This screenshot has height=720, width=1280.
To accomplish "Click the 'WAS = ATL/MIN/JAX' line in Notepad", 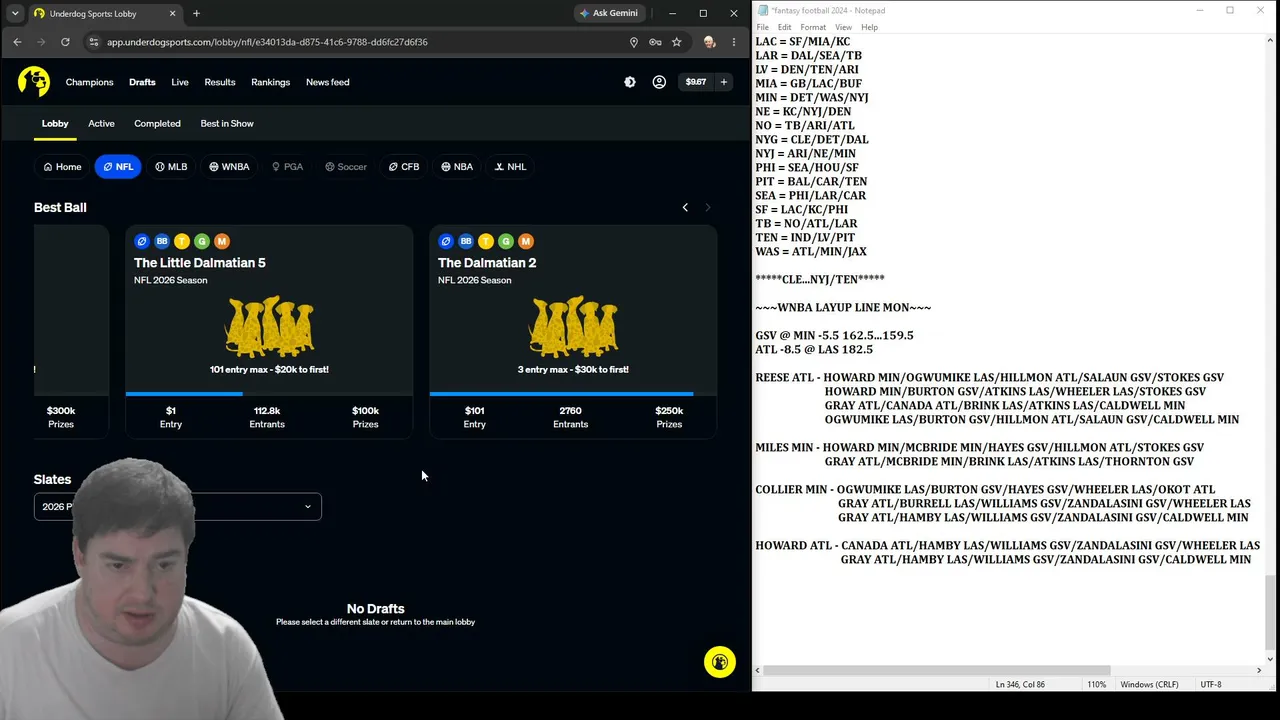I will pyautogui.click(x=811, y=252).
